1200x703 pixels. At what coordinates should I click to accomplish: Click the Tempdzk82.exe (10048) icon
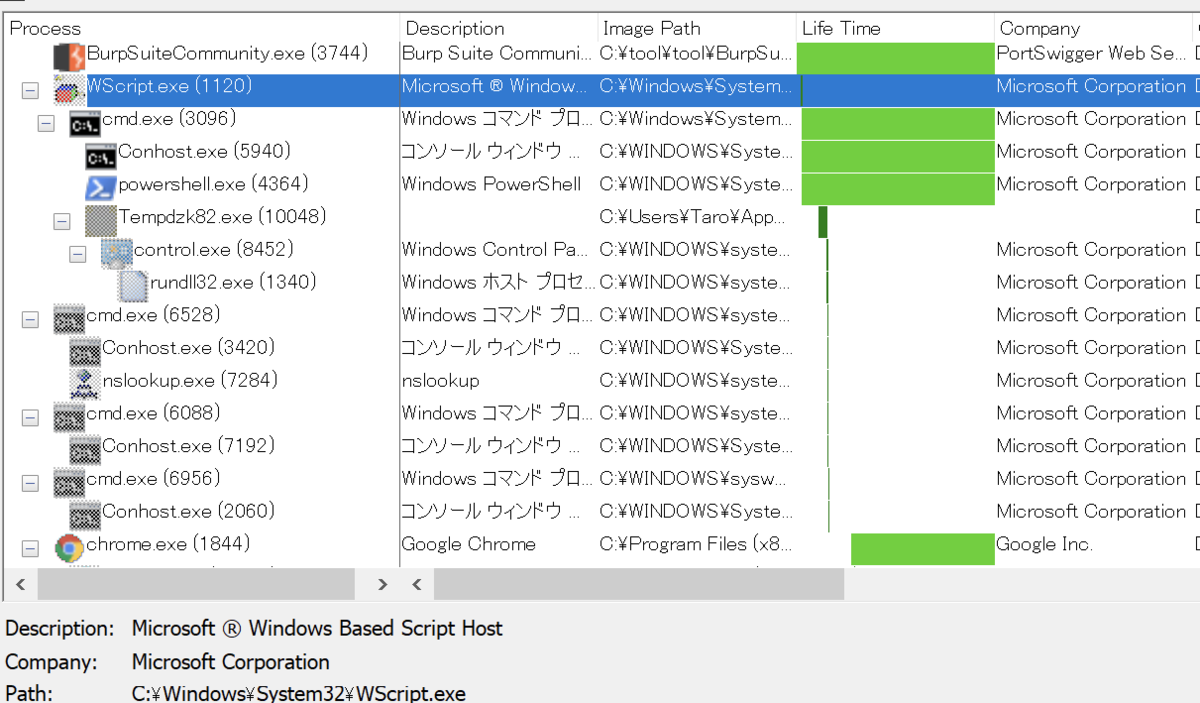coord(100,220)
